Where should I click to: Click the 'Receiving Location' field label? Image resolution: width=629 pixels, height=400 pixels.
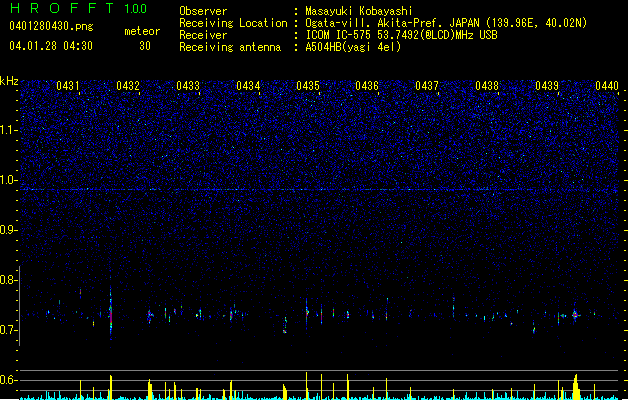(x=233, y=23)
